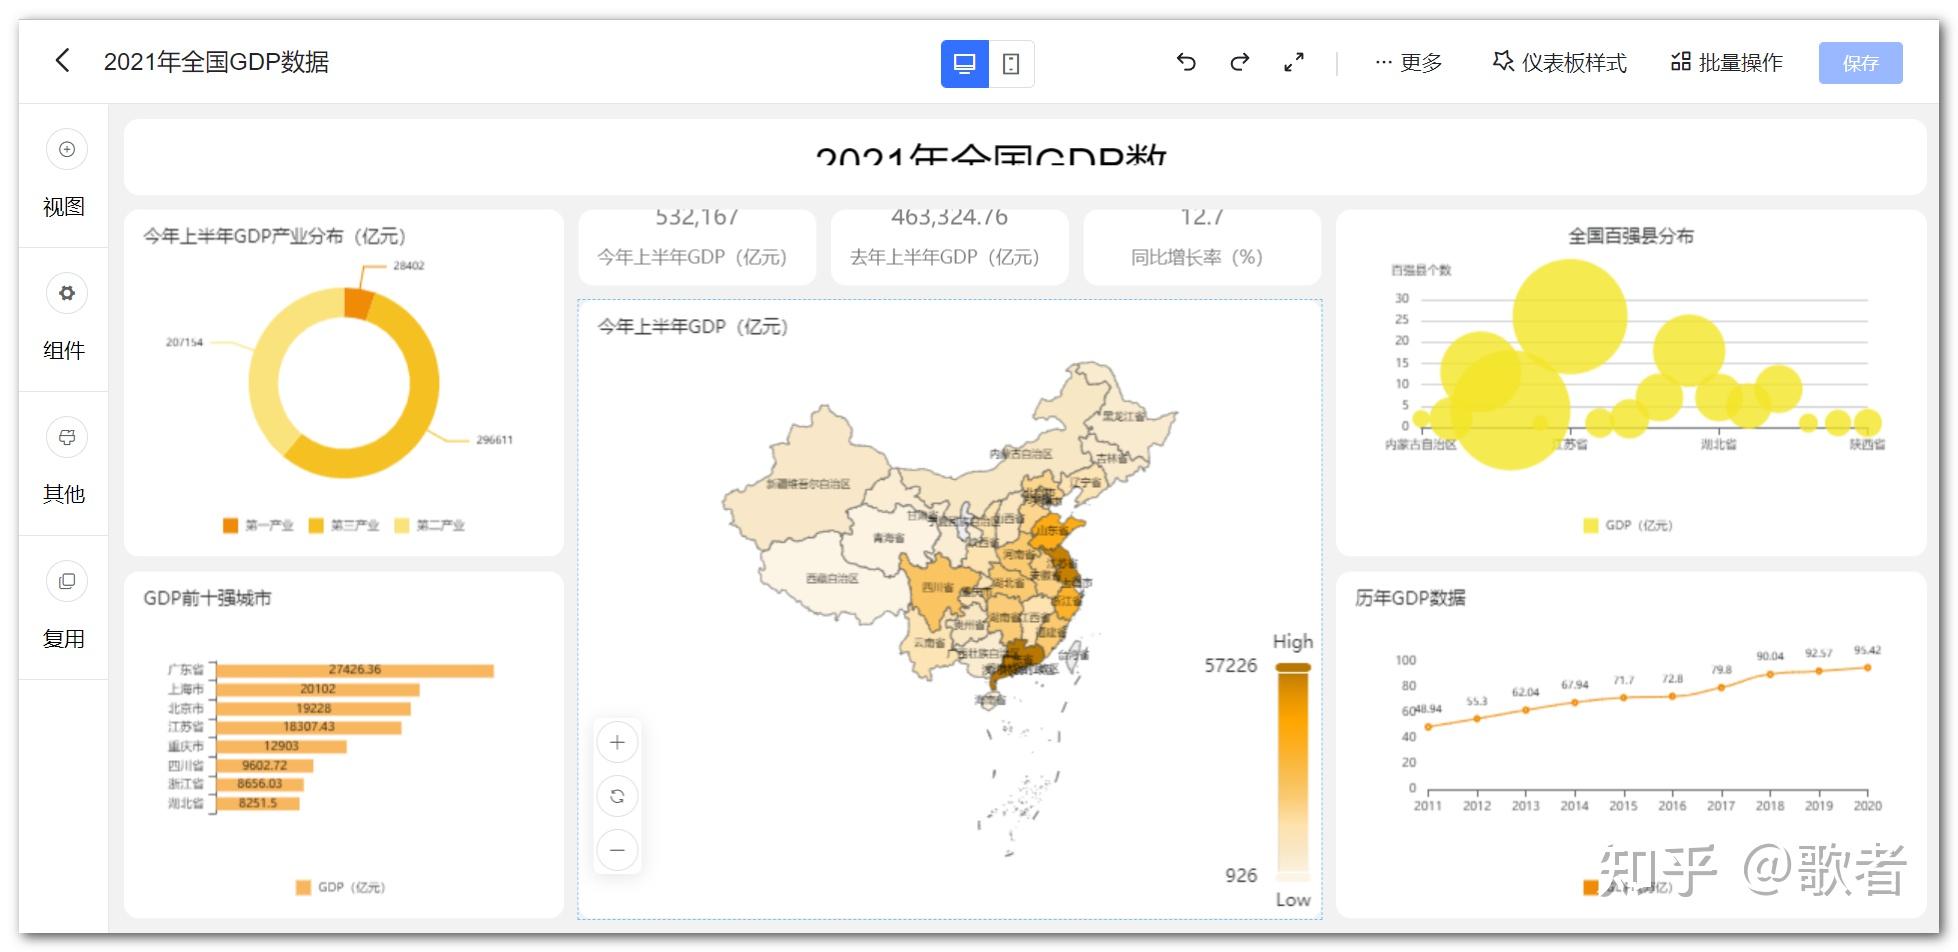
Task: Click the back chevron next to the title
Action: click(x=63, y=62)
